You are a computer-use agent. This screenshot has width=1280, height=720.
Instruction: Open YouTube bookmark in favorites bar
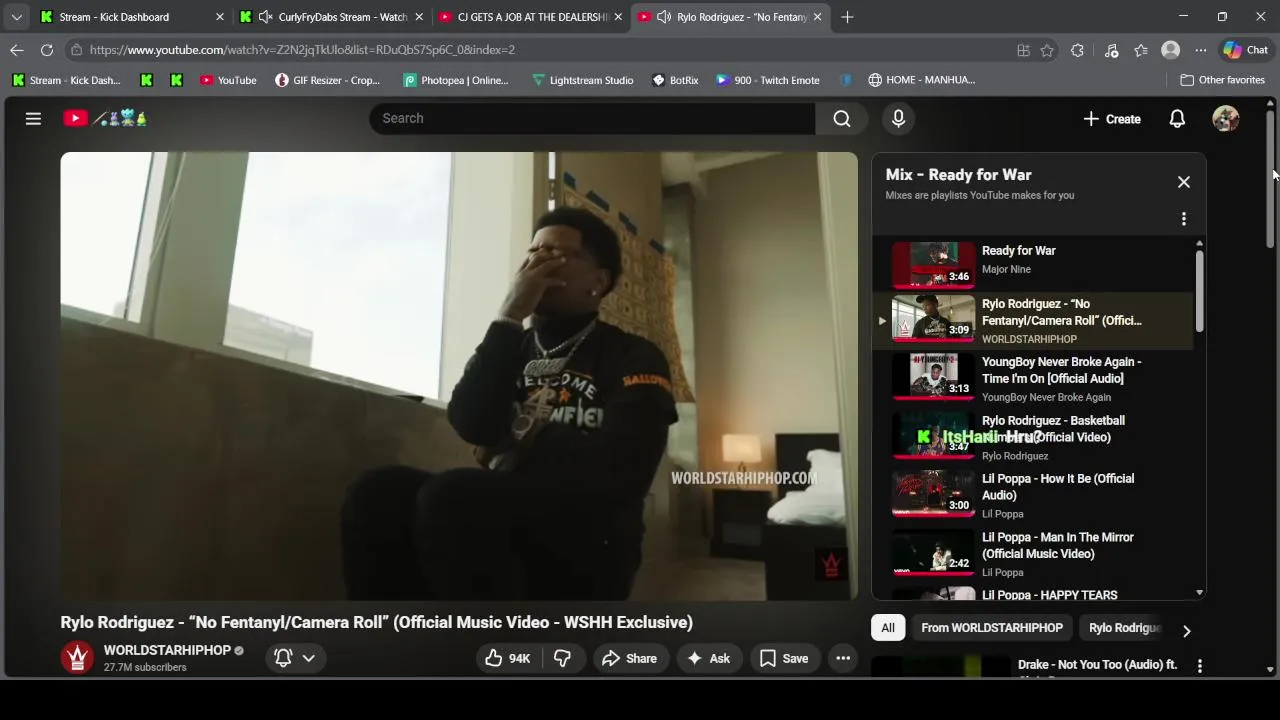[228, 80]
